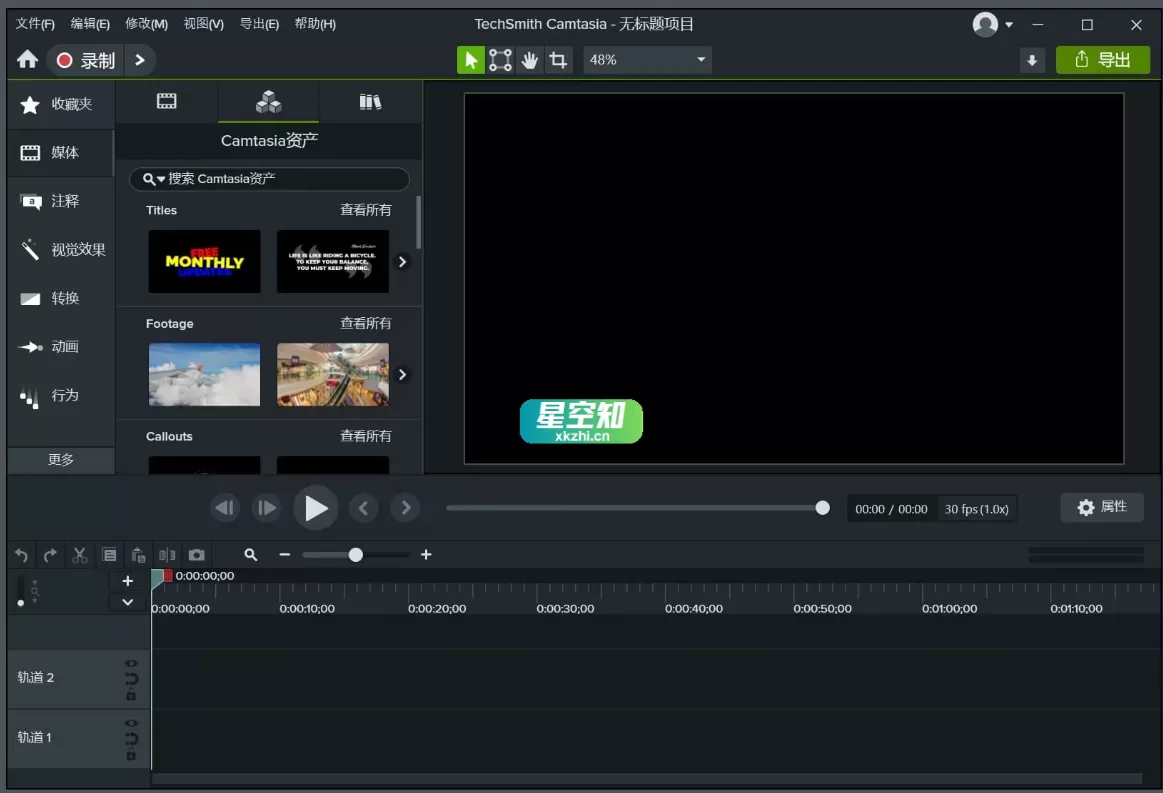Image resolution: width=1163 pixels, height=793 pixels.
Task: Select the edit cursor tool
Action: tap(470, 59)
